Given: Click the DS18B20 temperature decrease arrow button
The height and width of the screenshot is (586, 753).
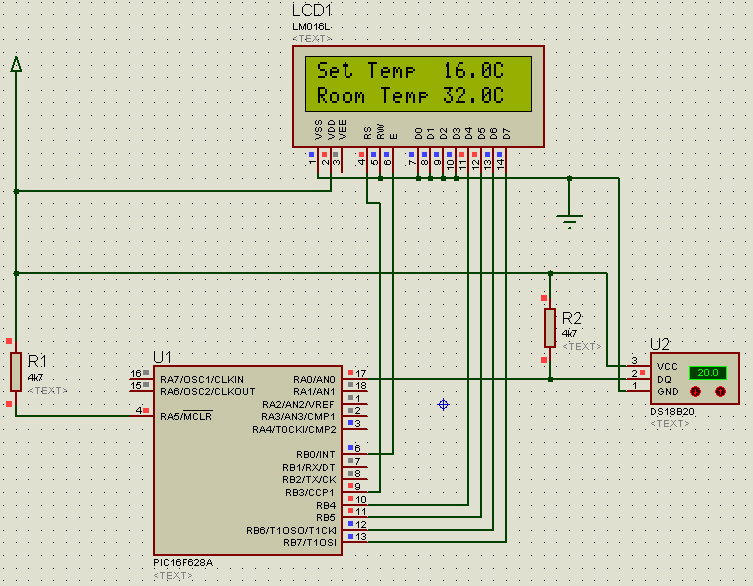Looking at the screenshot, I should pyautogui.click(x=695, y=392).
